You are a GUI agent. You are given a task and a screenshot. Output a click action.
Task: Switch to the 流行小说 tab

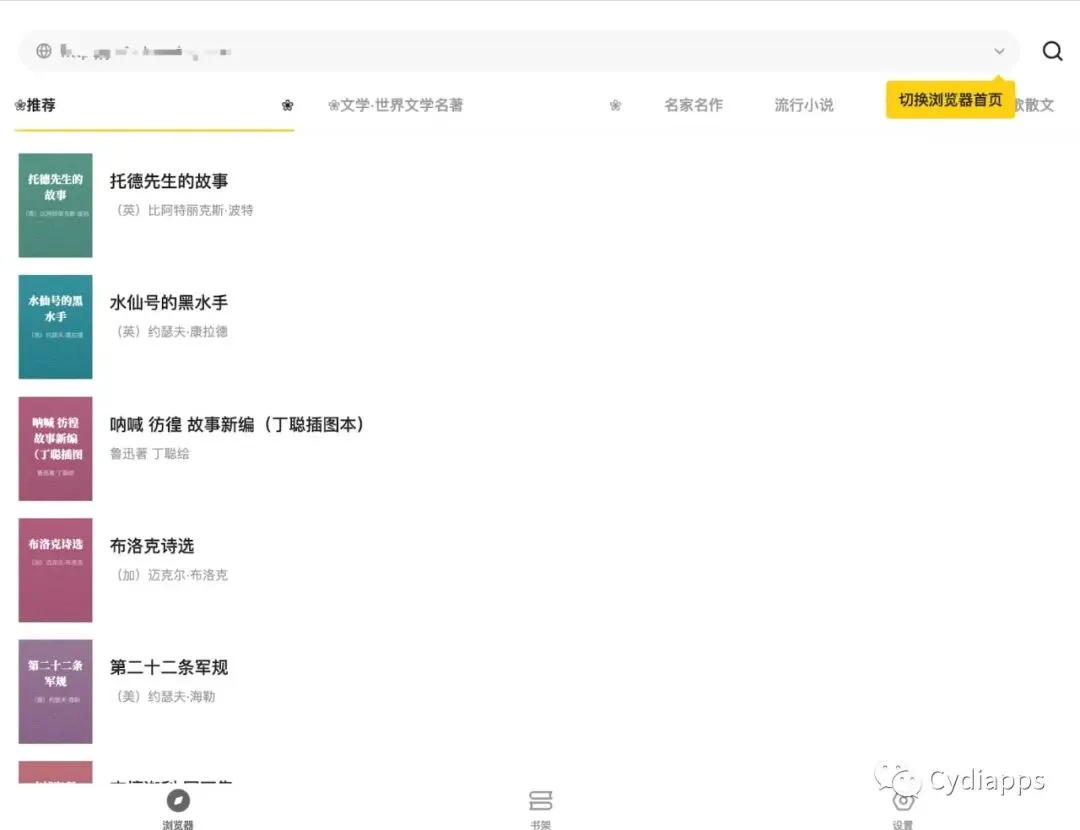804,105
